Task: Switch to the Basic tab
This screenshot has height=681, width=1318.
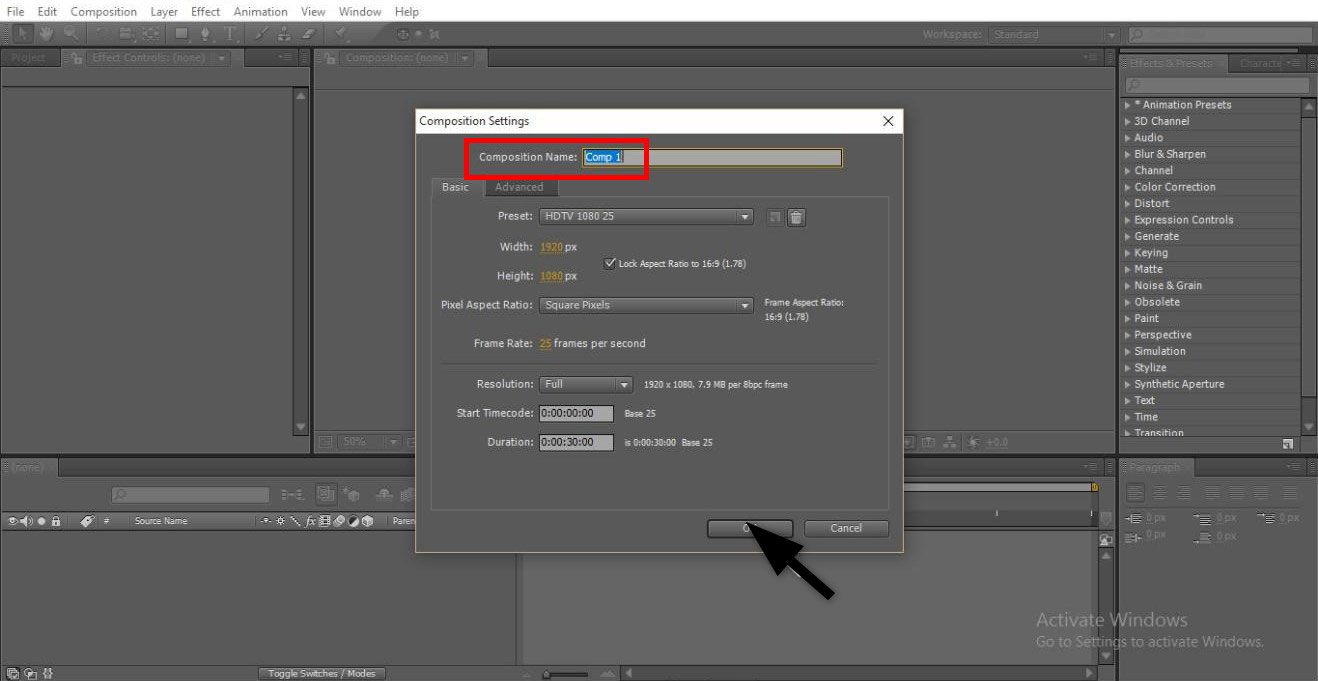Action: tap(455, 187)
